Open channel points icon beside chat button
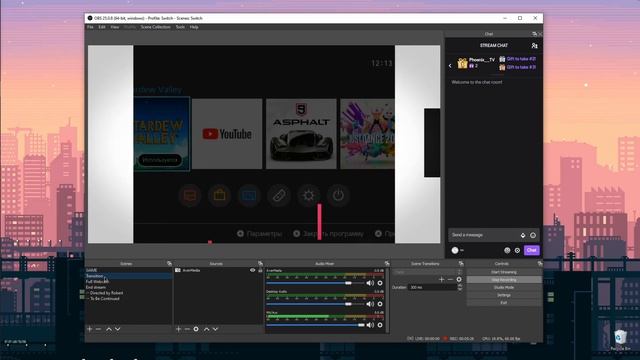Viewport: 640px width, 360px height. point(507,250)
